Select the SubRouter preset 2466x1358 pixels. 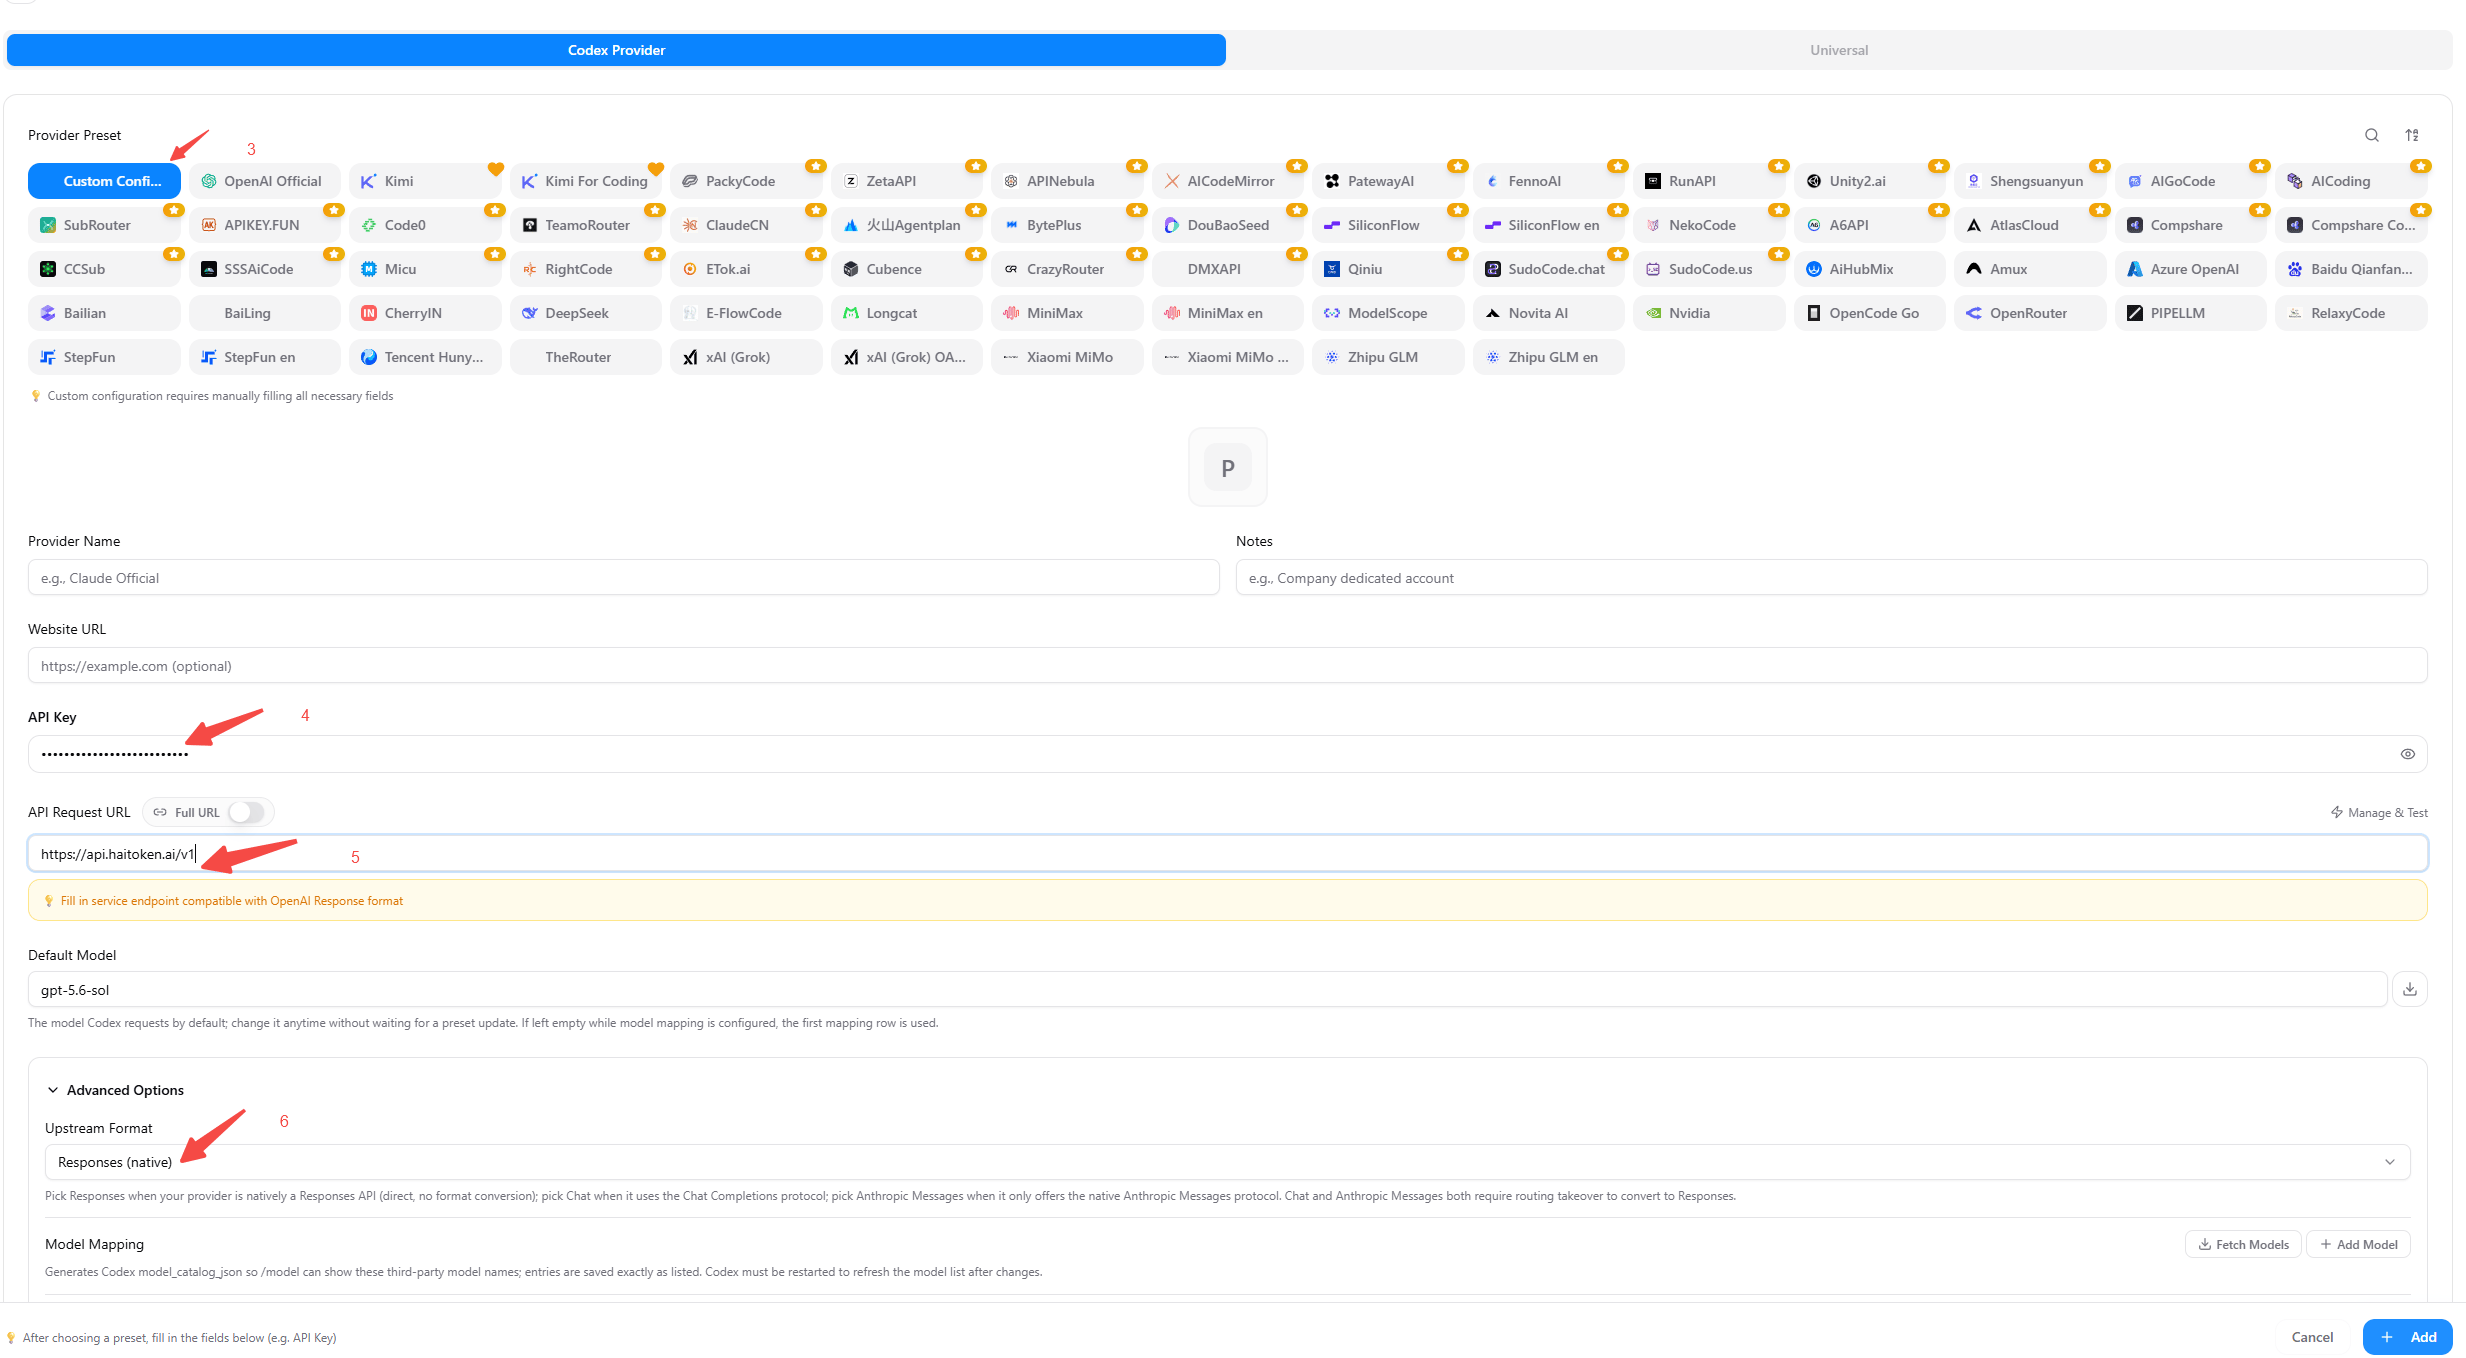(104, 225)
